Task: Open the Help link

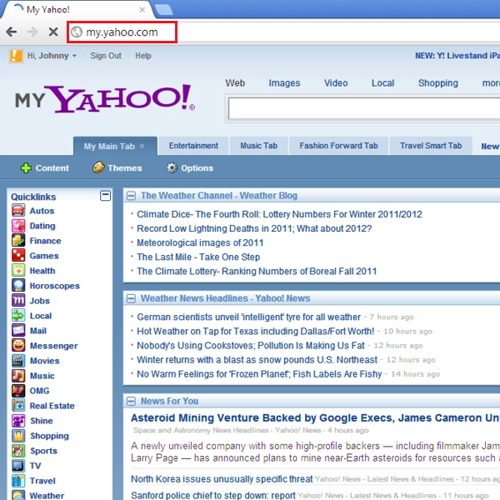Action: tap(143, 56)
